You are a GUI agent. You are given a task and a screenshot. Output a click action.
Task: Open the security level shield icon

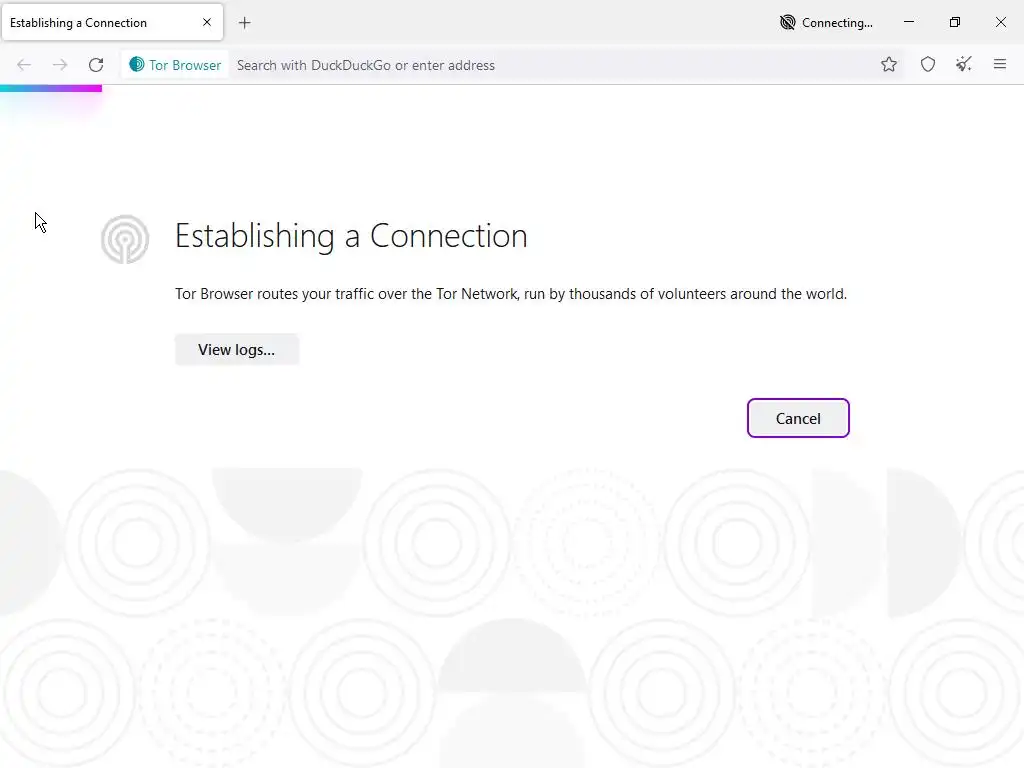tap(928, 64)
